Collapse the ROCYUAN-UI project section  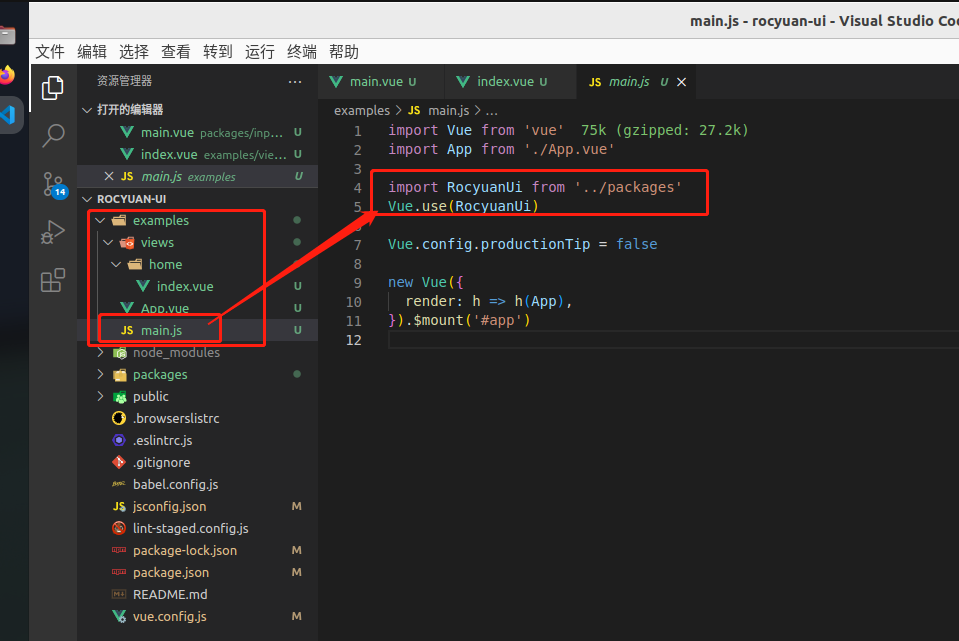pos(87,199)
